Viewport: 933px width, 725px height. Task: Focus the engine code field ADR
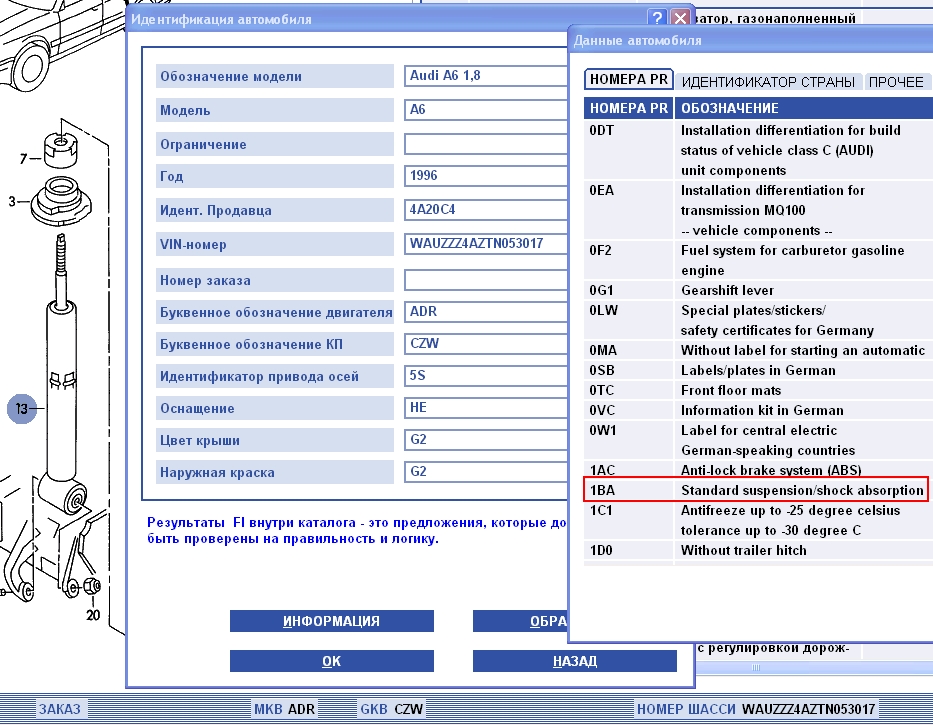tap(486, 311)
